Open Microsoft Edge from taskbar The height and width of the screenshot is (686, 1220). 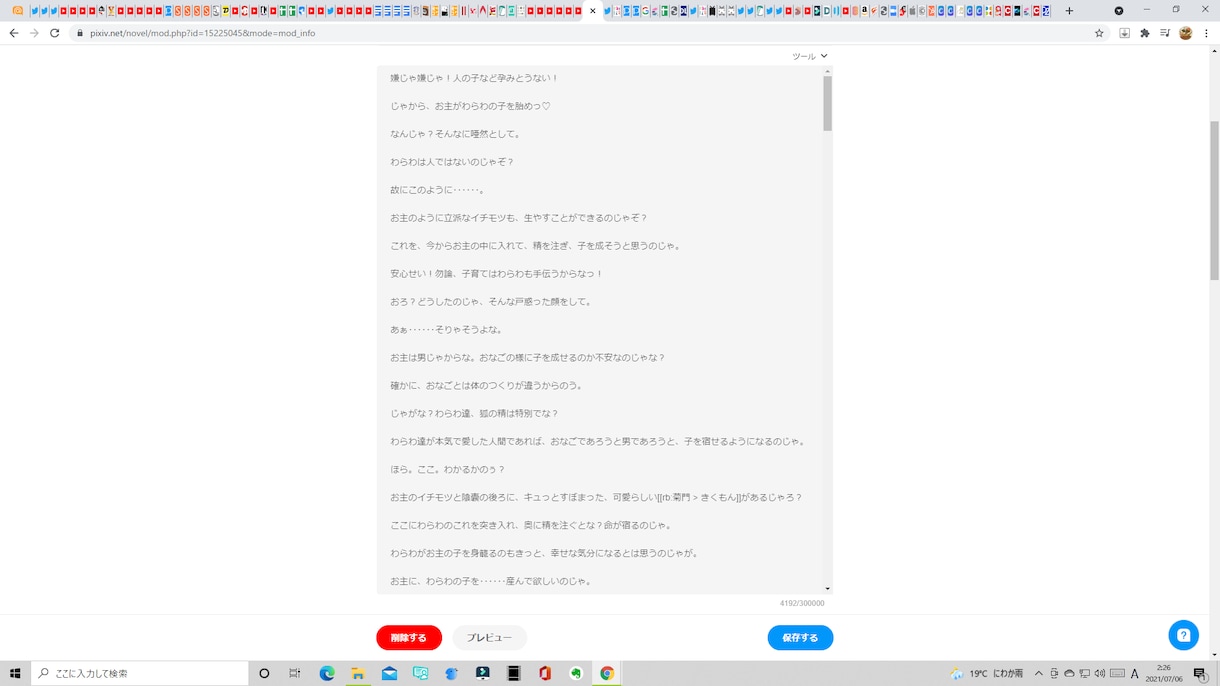tap(327, 673)
